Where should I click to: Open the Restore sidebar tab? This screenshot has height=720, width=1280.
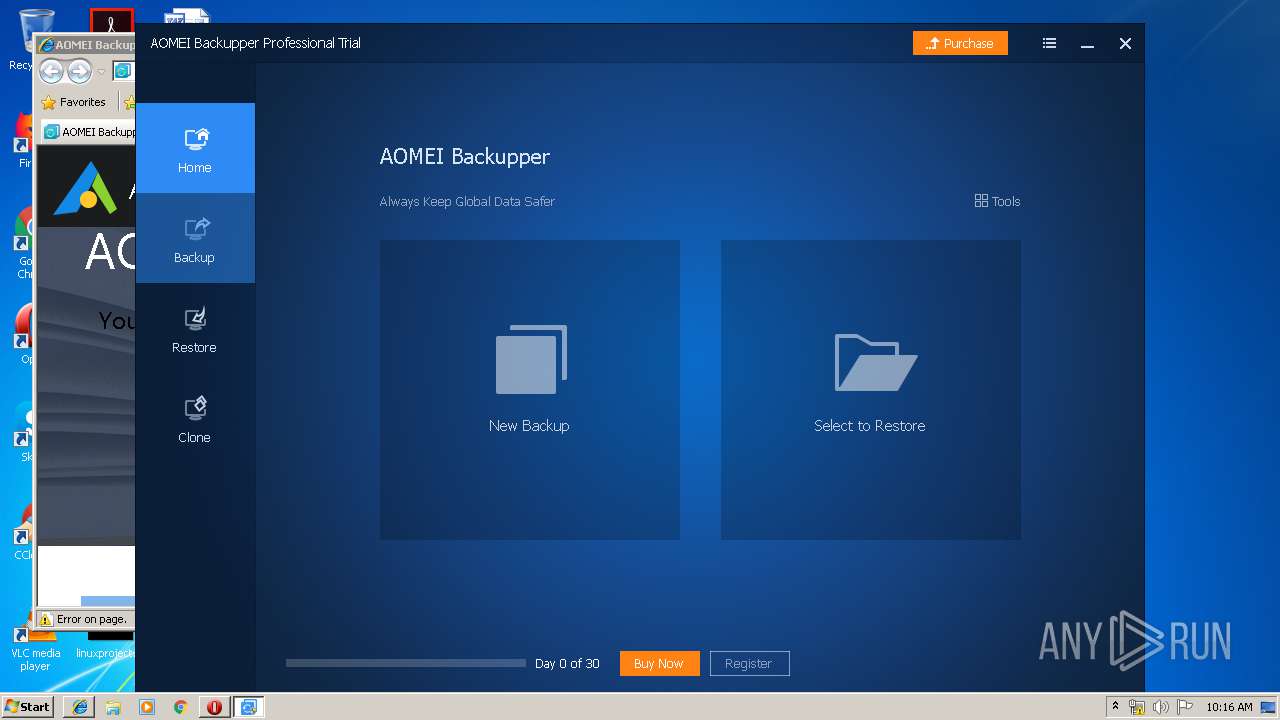(195, 328)
